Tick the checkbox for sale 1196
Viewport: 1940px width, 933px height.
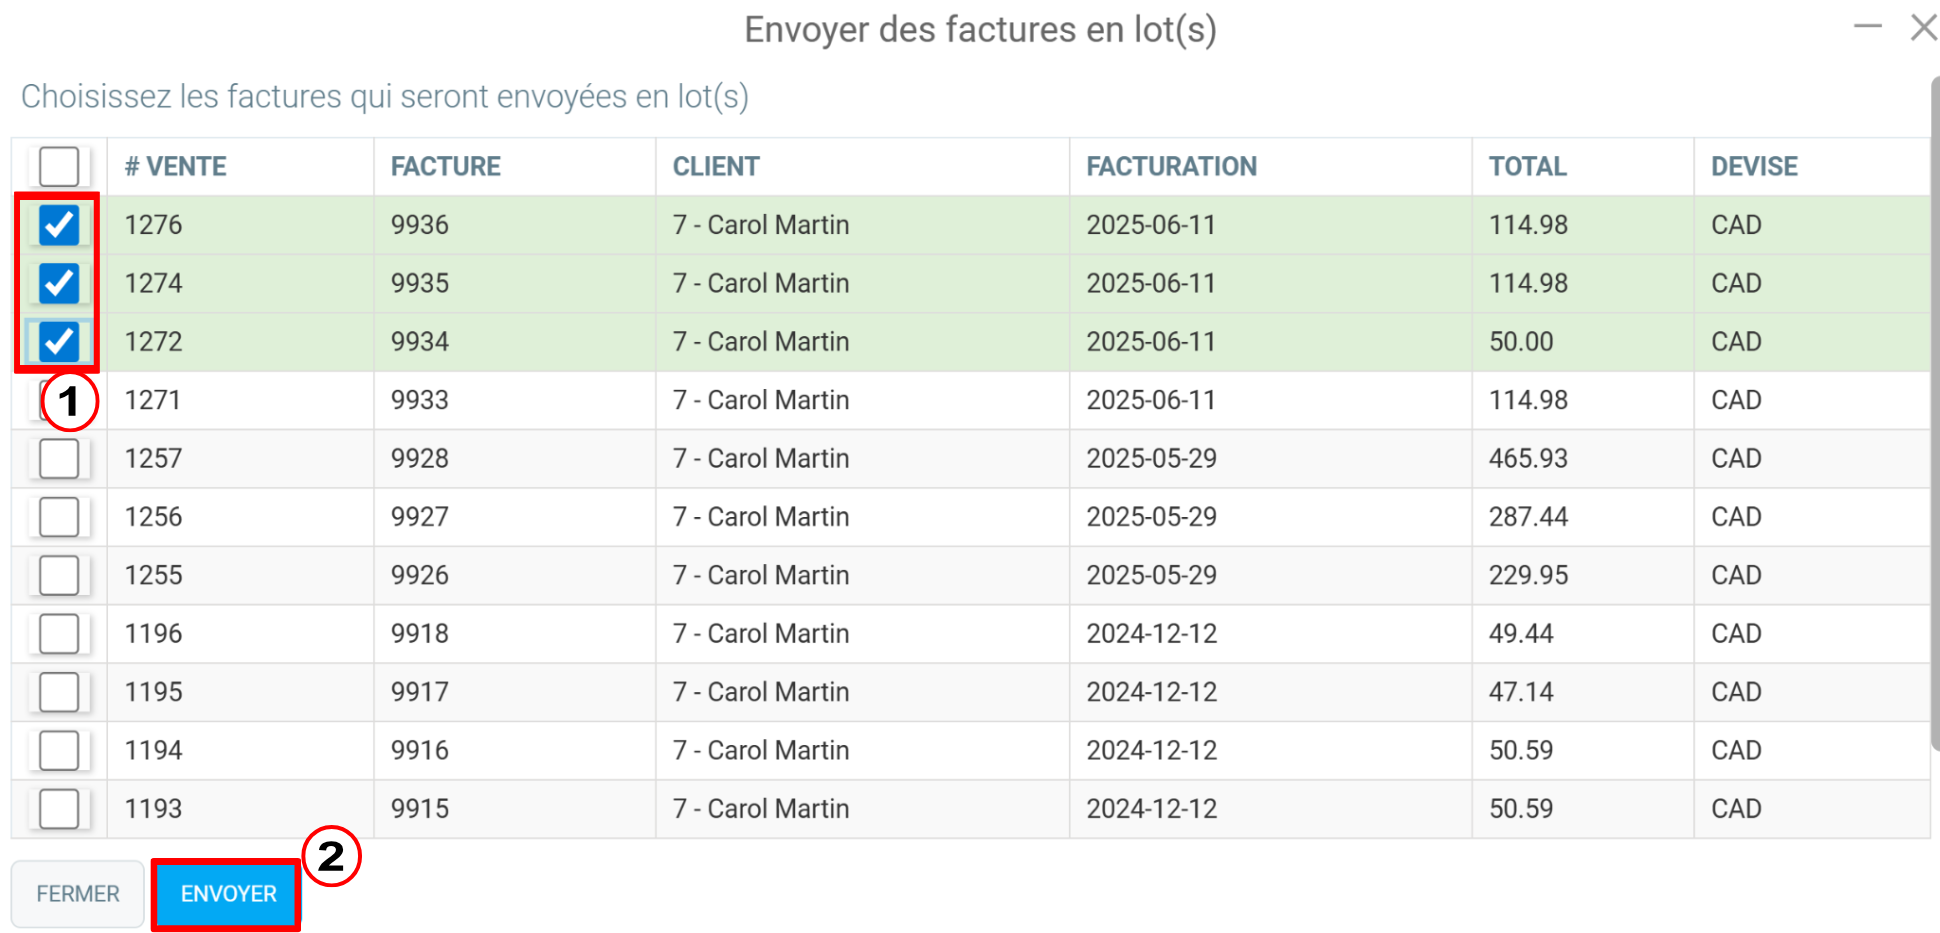(x=59, y=634)
